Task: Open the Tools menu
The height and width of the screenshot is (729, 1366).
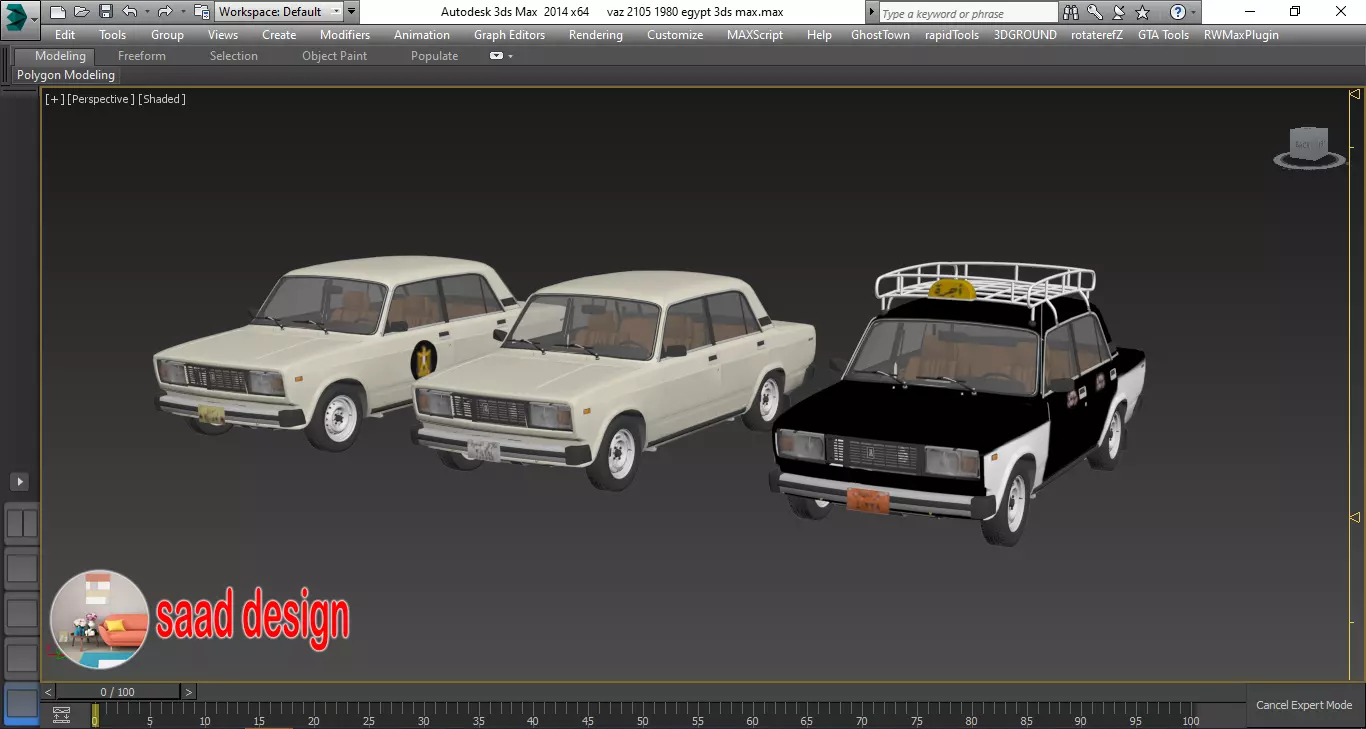Action: pyautogui.click(x=113, y=35)
